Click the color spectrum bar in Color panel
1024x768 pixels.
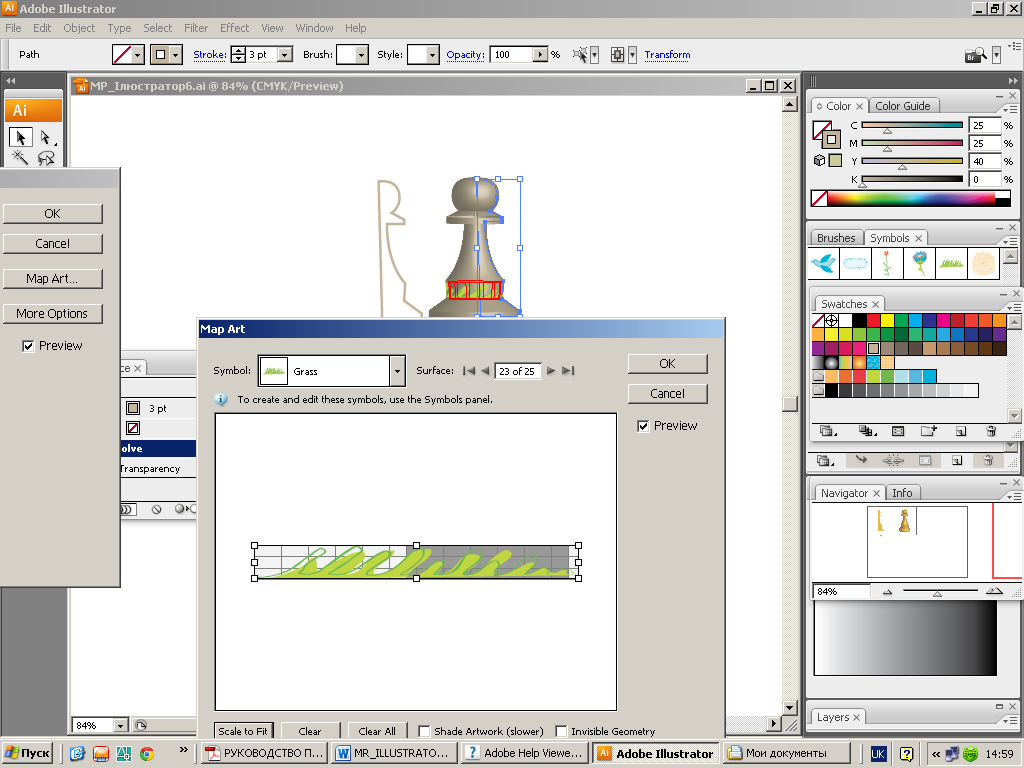pyautogui.click(x=911, y=198)
